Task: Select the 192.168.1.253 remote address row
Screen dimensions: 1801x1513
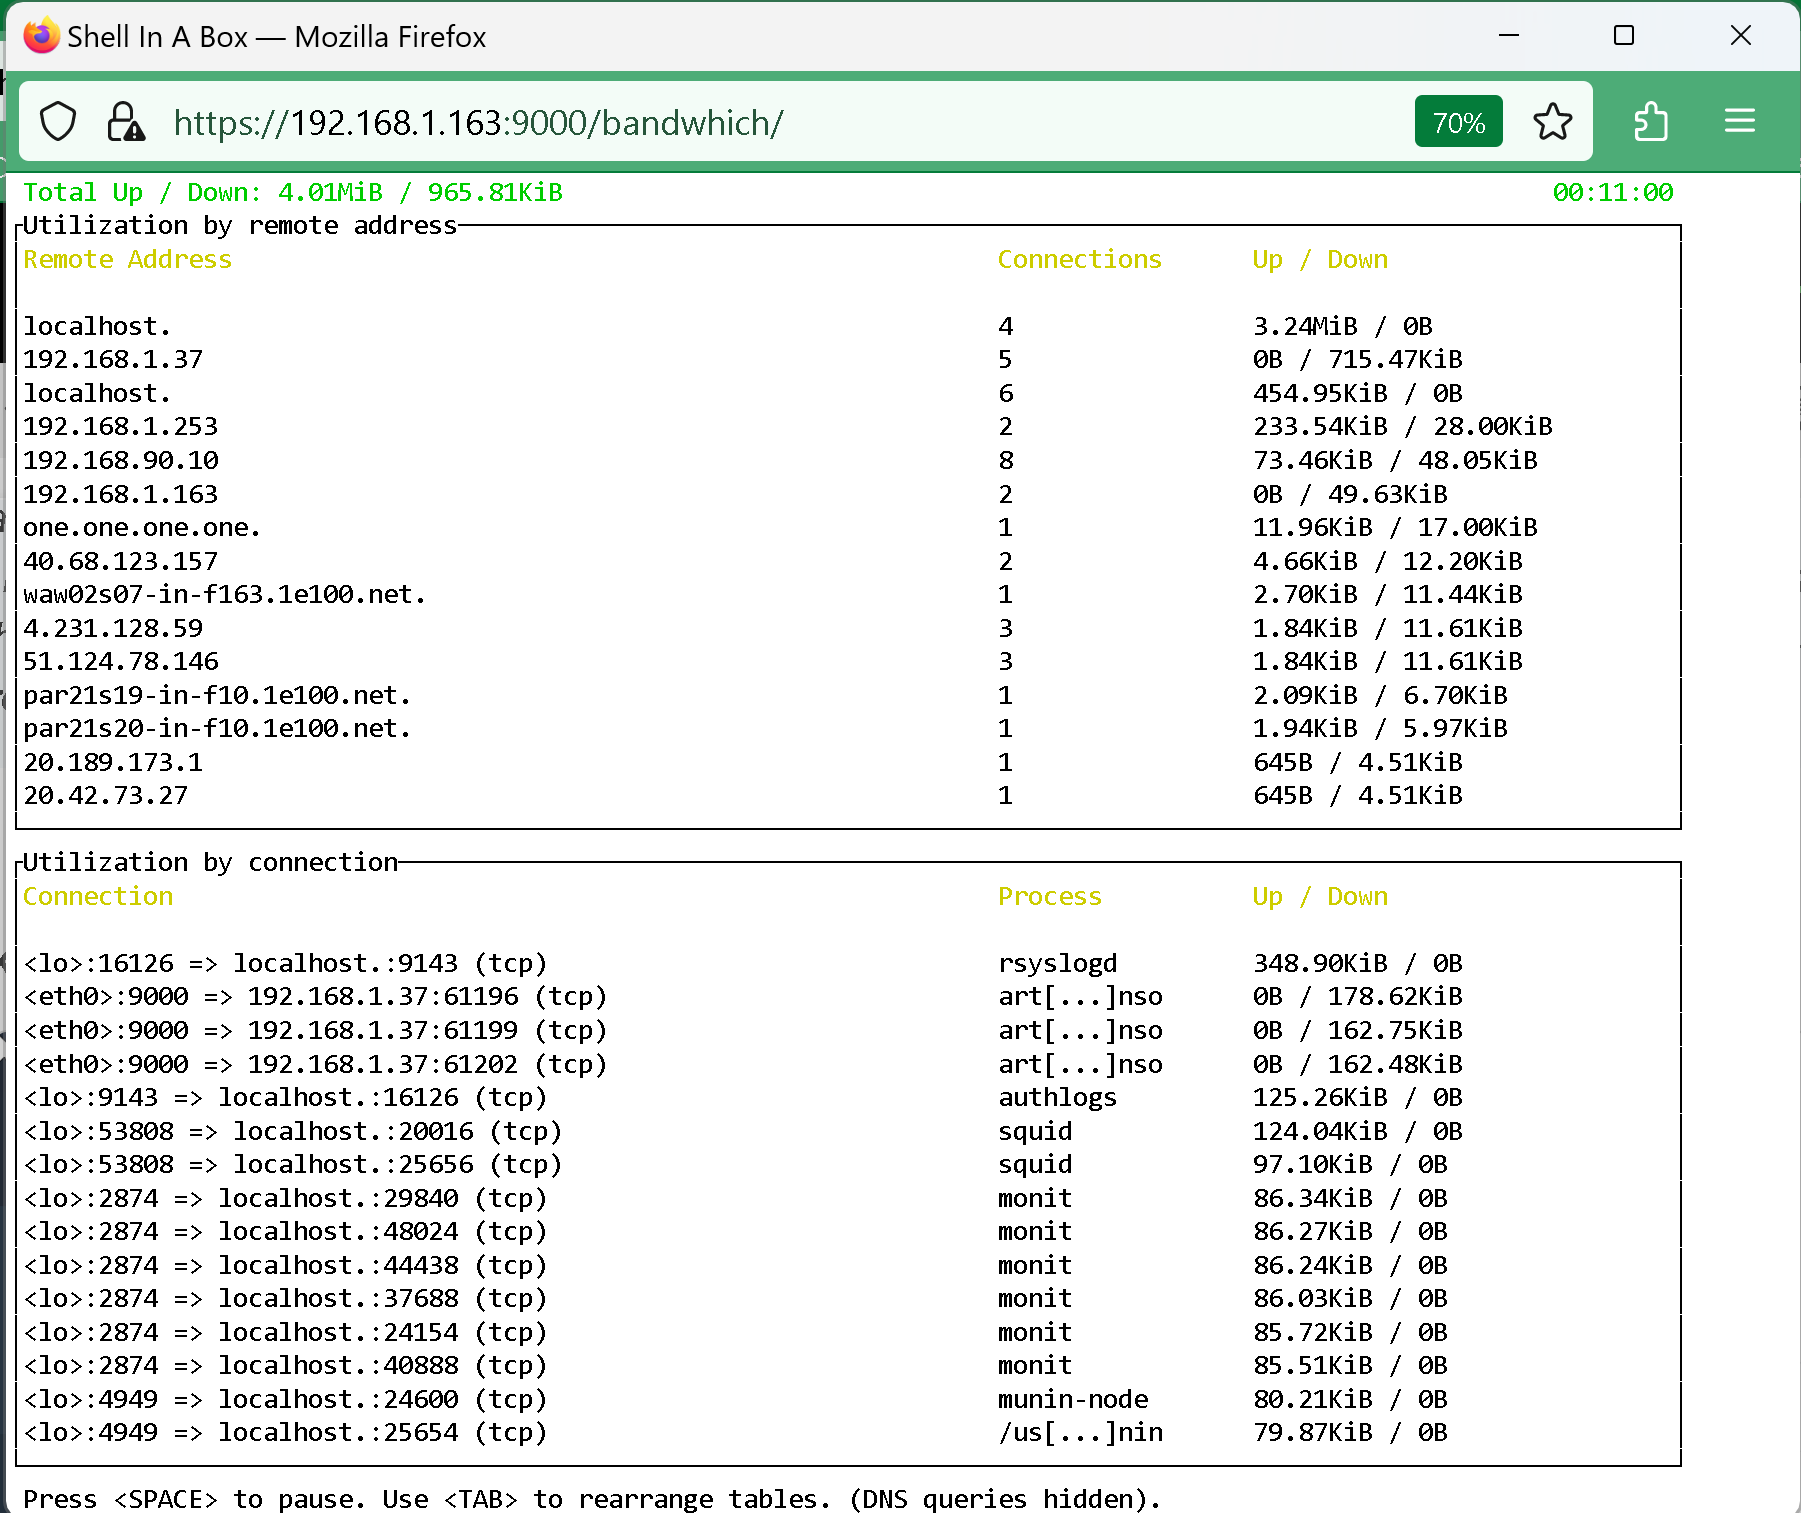Action: coord(120,426)
